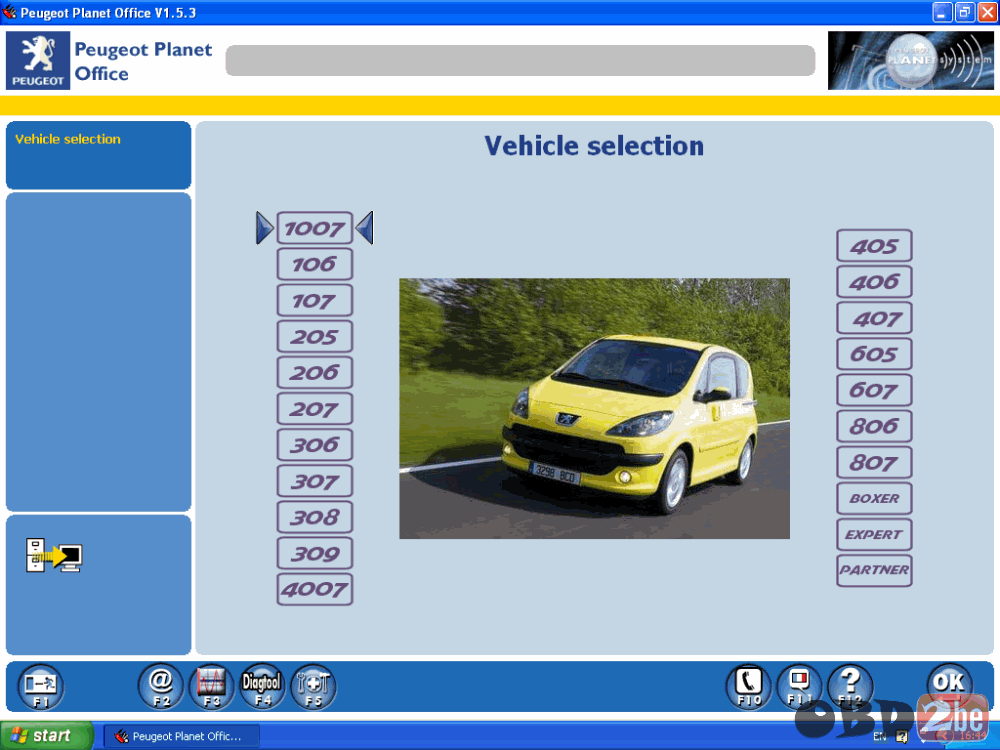The height and width of the screenshot is (750, 1000).
Task: Click the left-pointing arrow beside 1007
Action: point(365,228)
